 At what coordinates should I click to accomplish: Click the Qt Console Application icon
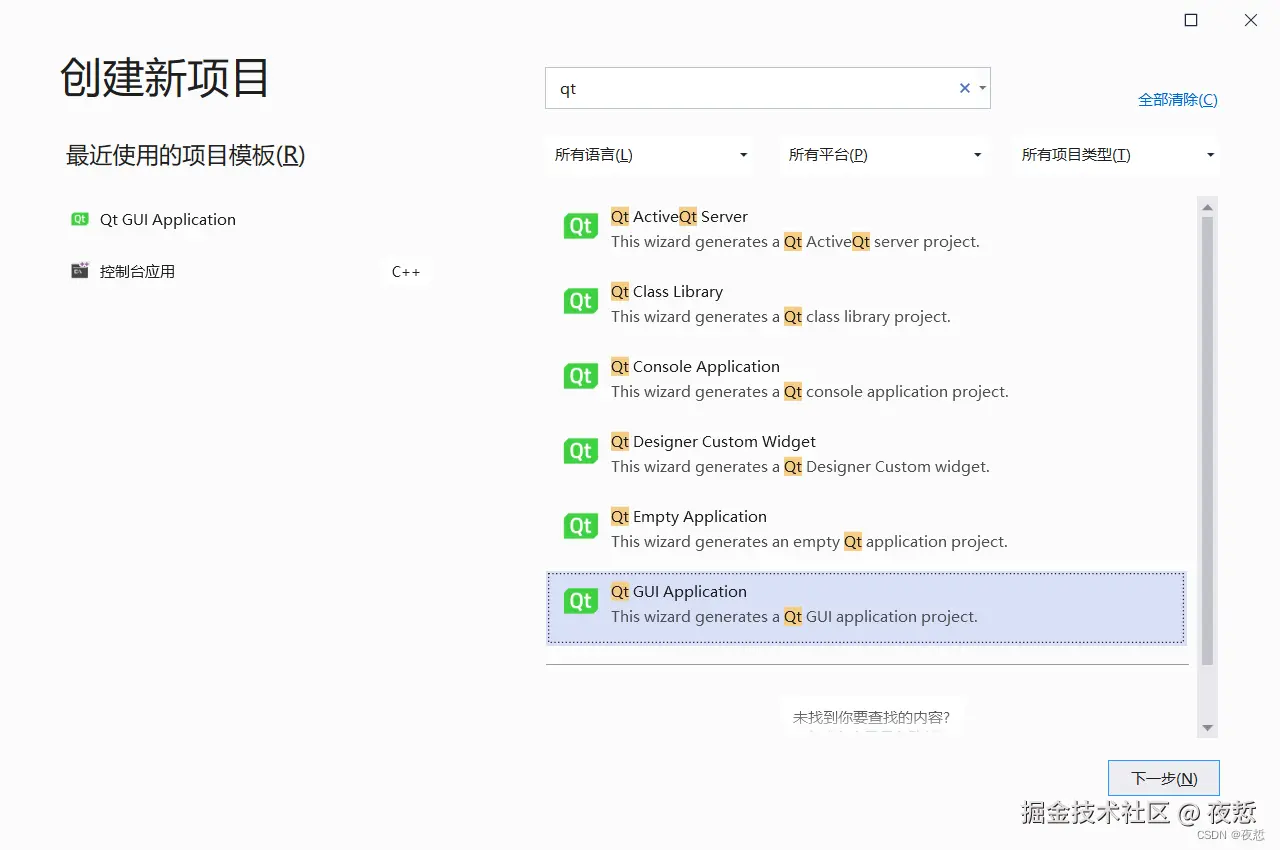(x=580, y=376)
